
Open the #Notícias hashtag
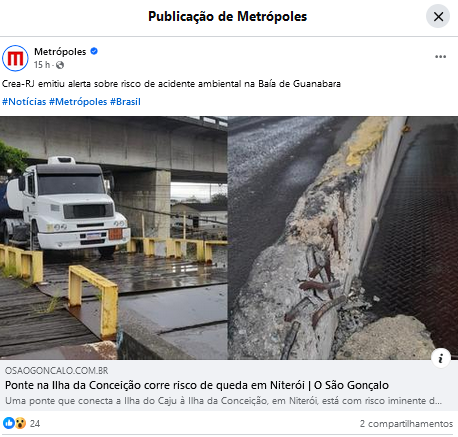tap(24, 102)
